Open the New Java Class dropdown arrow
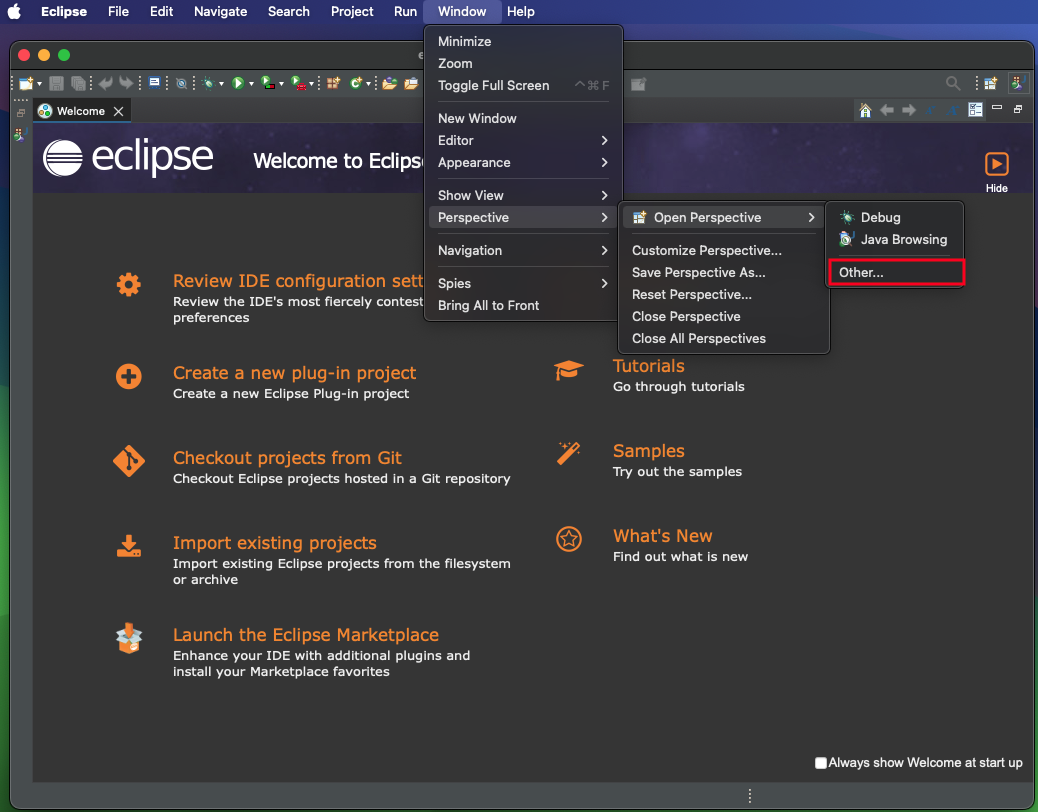The image size is (1038, 812). coord(368,84)
